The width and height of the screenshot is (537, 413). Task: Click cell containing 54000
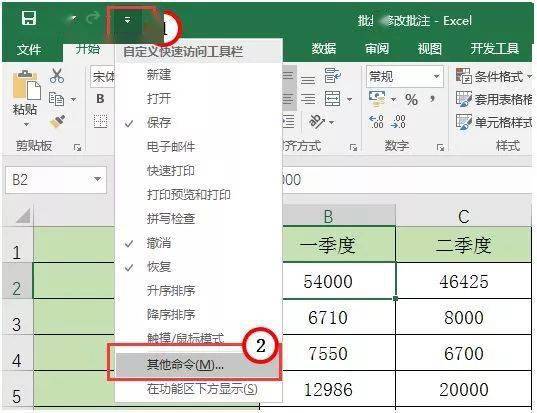(x=338, y=281)
